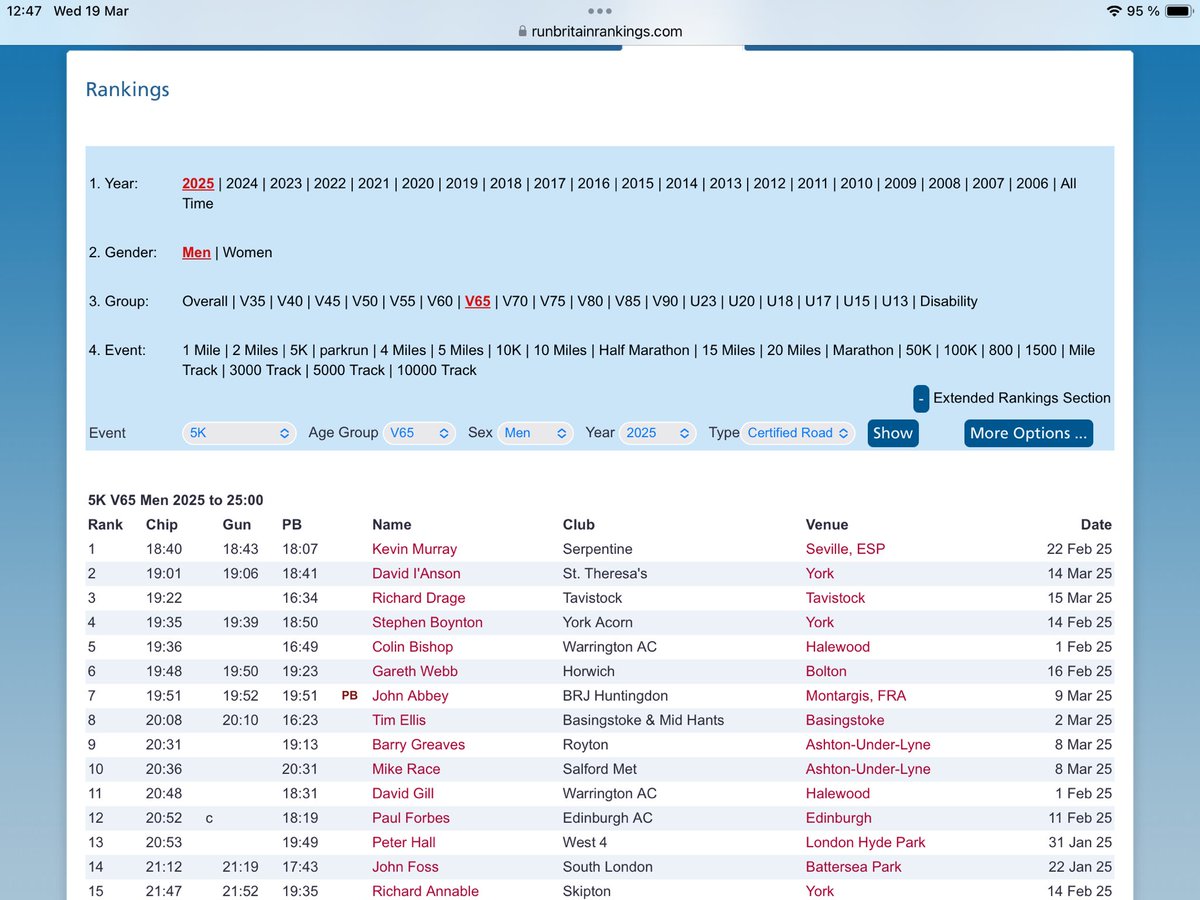Open the Edinburgh venue link
This screenshot has width=1200, height=900.
point(839,818)
